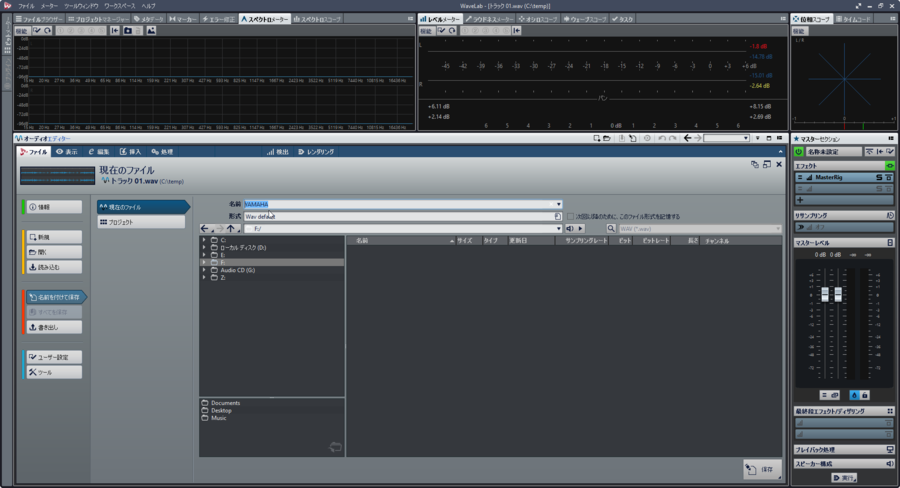This screenshot has height=488, width=900.
Task: Toggle solo S on MasterRig slot
Action: [878, 177]
